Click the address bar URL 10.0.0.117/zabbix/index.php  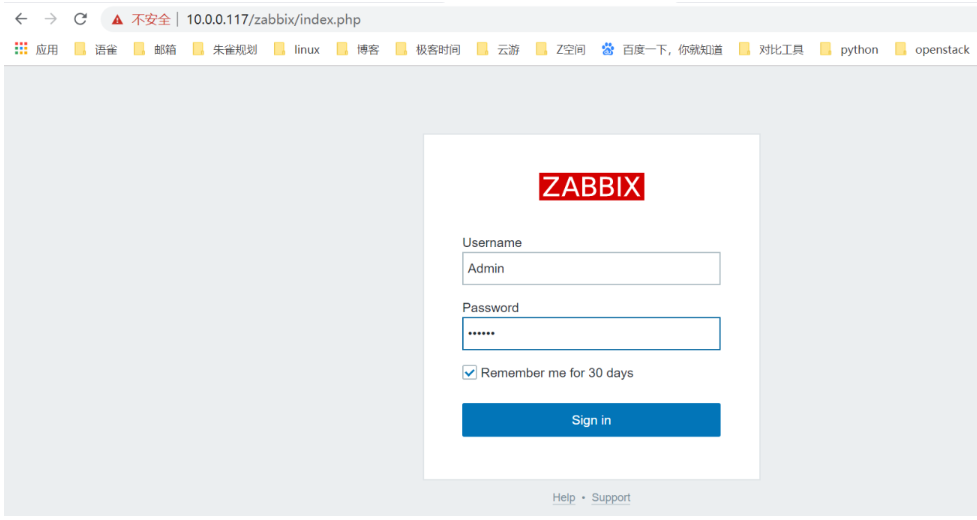[x=274, y=19]
